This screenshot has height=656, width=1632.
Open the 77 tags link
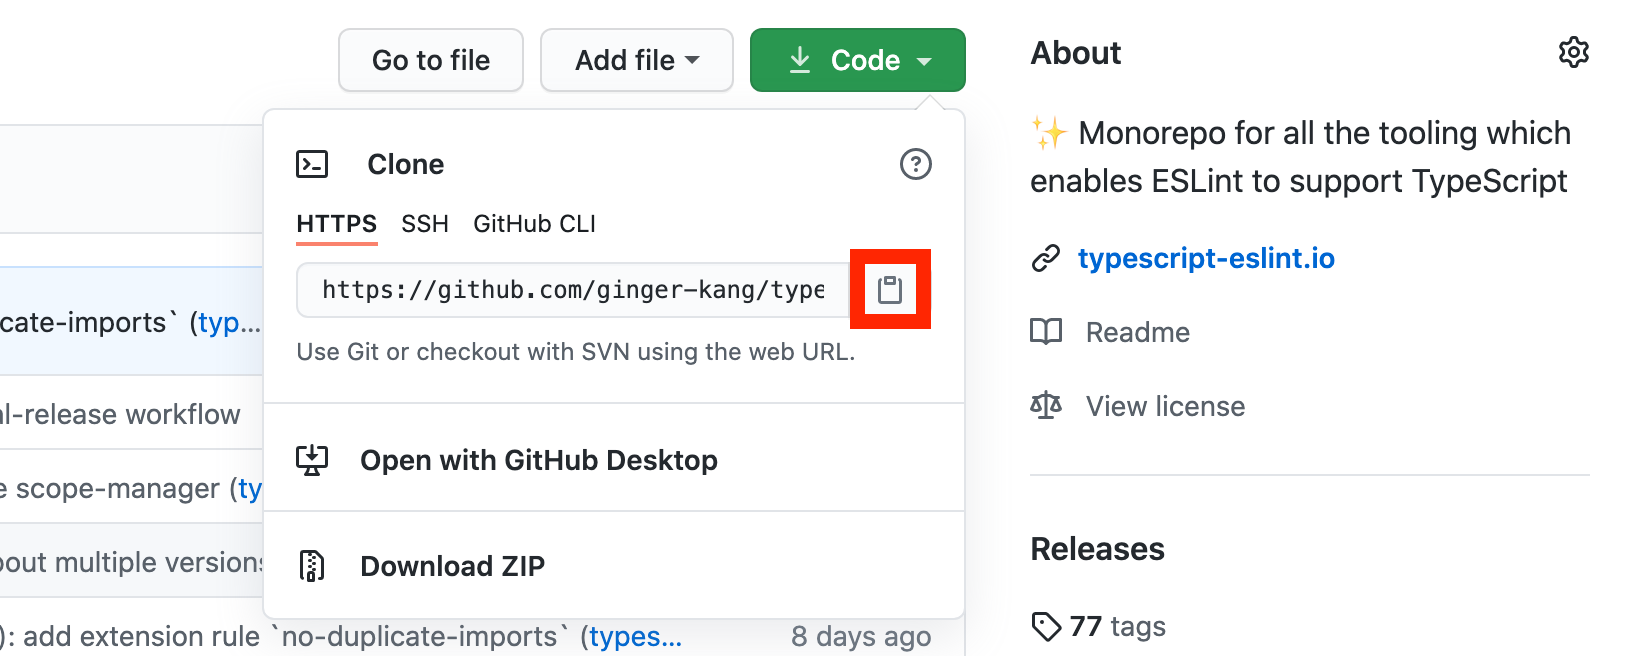(1118, 627)
